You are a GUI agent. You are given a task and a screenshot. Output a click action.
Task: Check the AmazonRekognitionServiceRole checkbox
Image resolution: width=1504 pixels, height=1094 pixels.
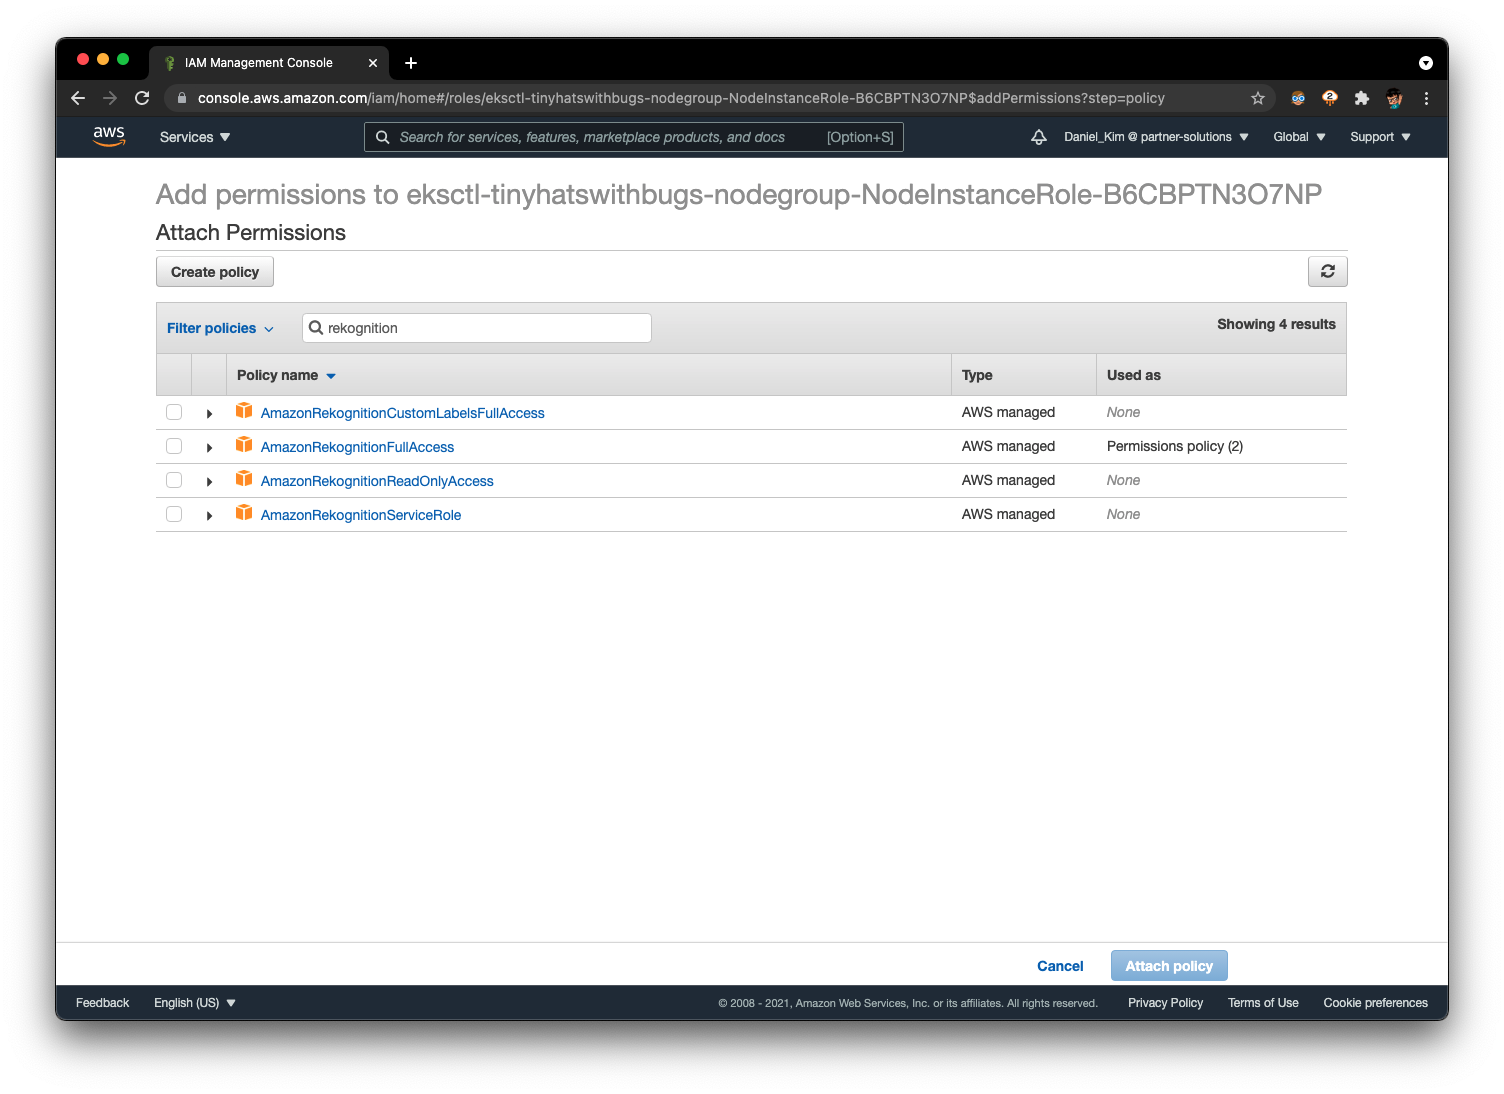click(x=174, y=514)
